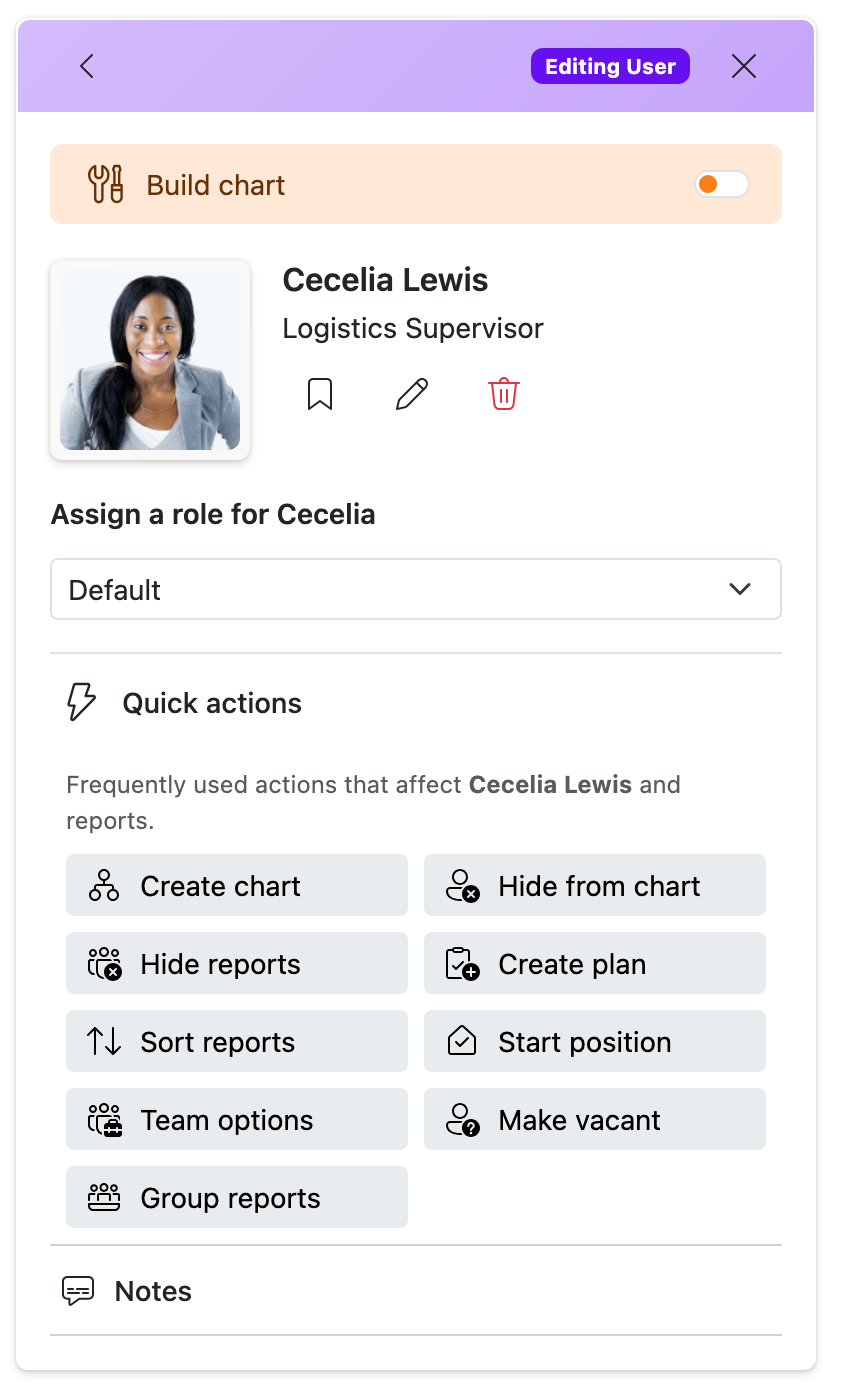850x1400 pixels.
Task: Click the Quick actions section header
Action: tap(416, 703)
